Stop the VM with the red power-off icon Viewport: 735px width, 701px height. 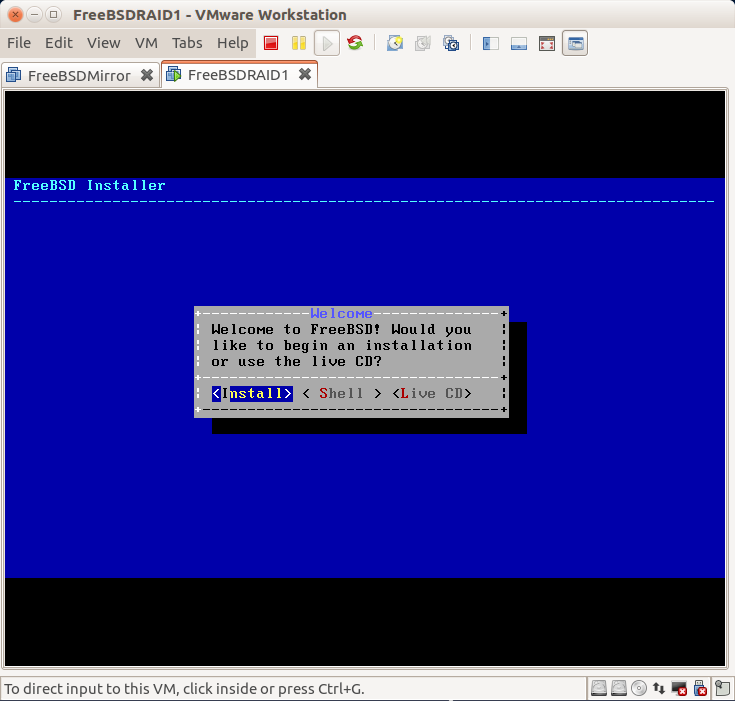click(271, 43)
